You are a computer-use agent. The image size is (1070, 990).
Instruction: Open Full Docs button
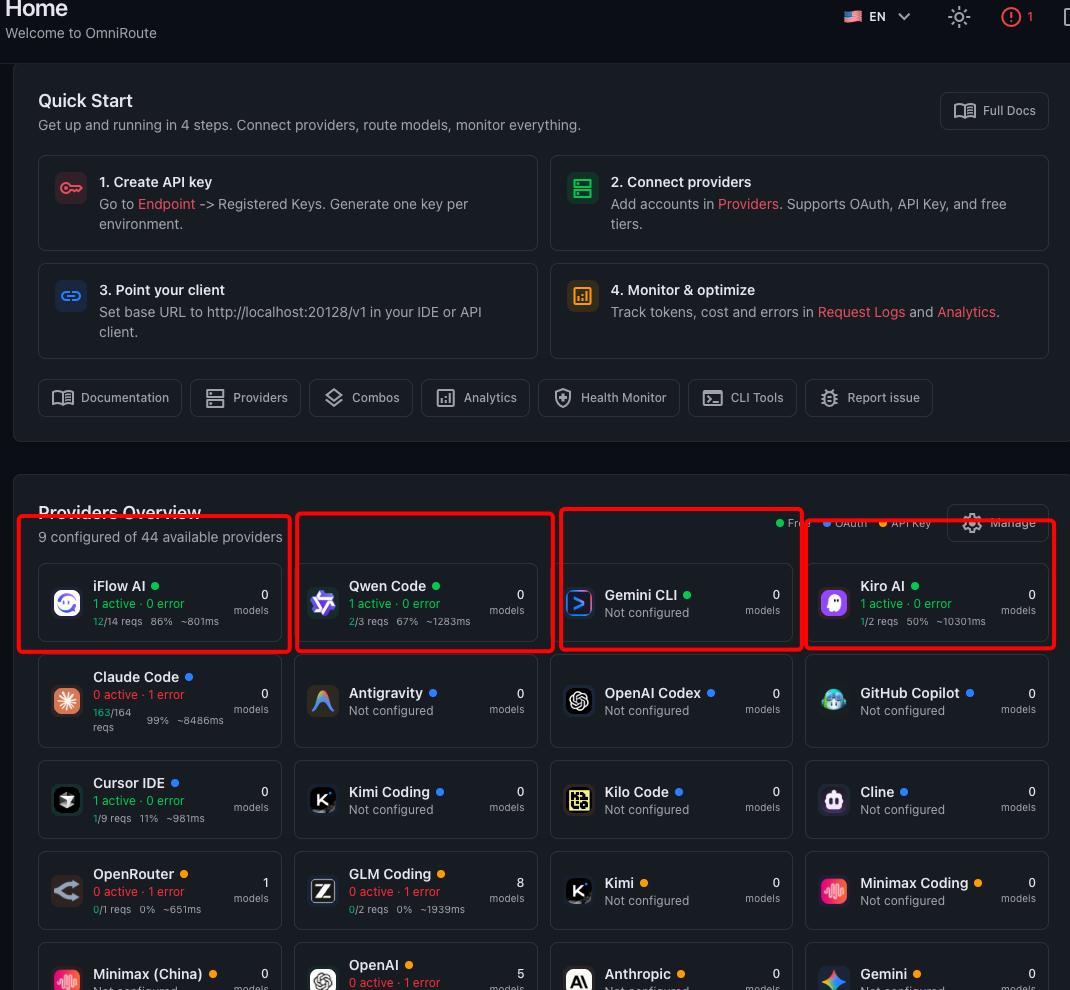[x=994, y=111]
